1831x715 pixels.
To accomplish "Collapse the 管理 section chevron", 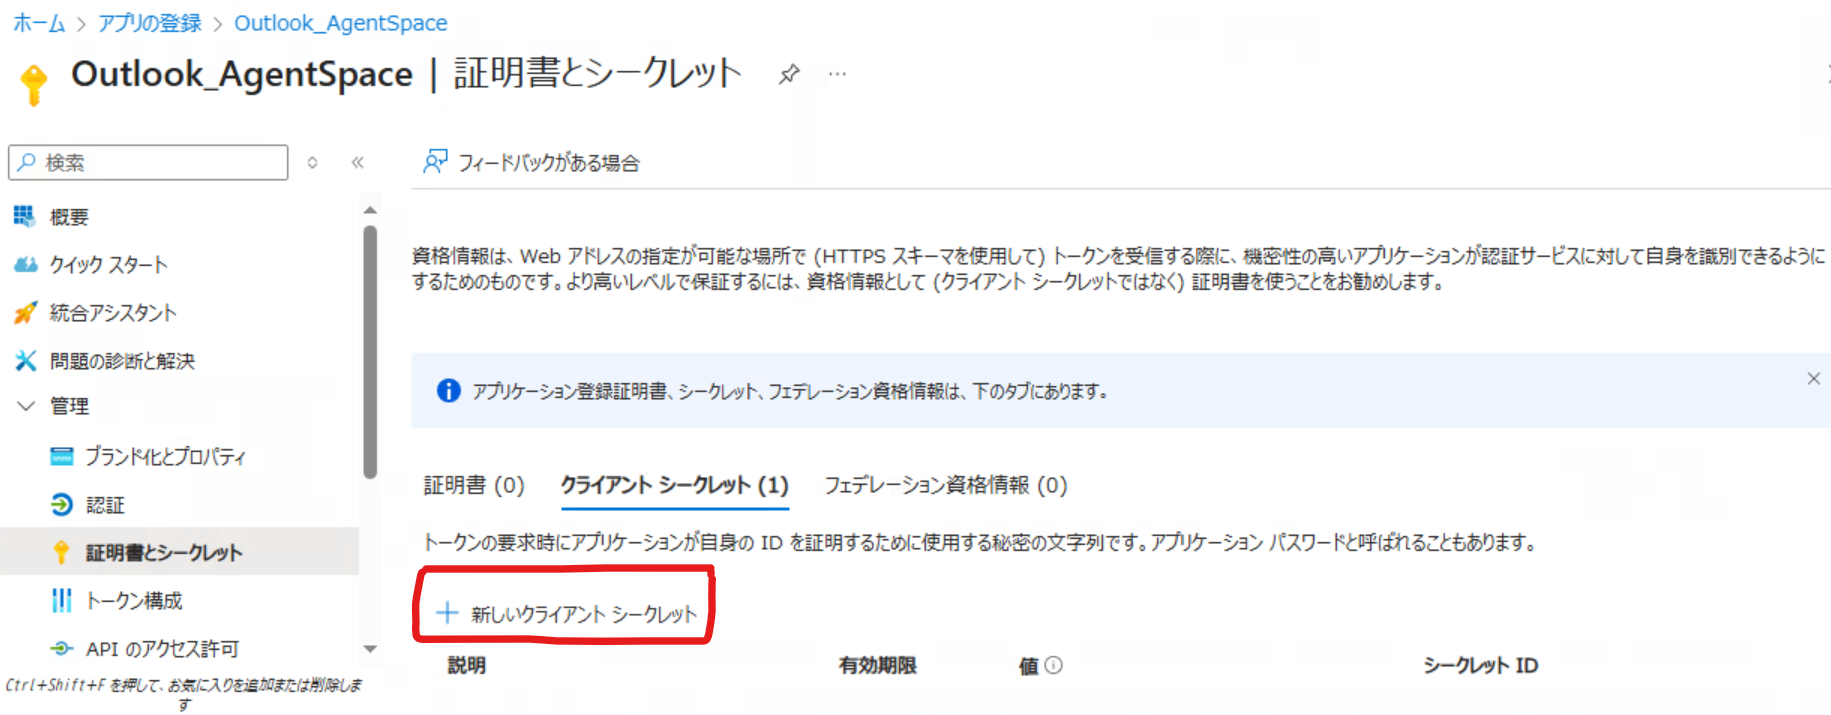I will [26, 406].
